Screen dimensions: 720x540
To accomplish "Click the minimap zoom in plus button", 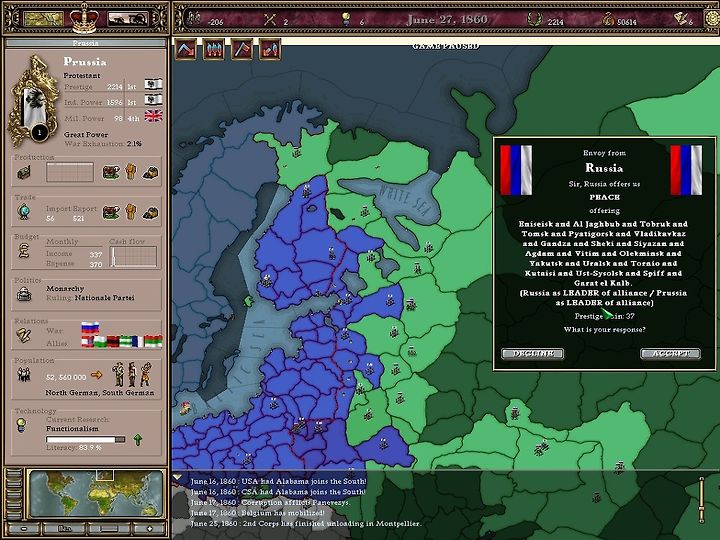I will [148, 529].
